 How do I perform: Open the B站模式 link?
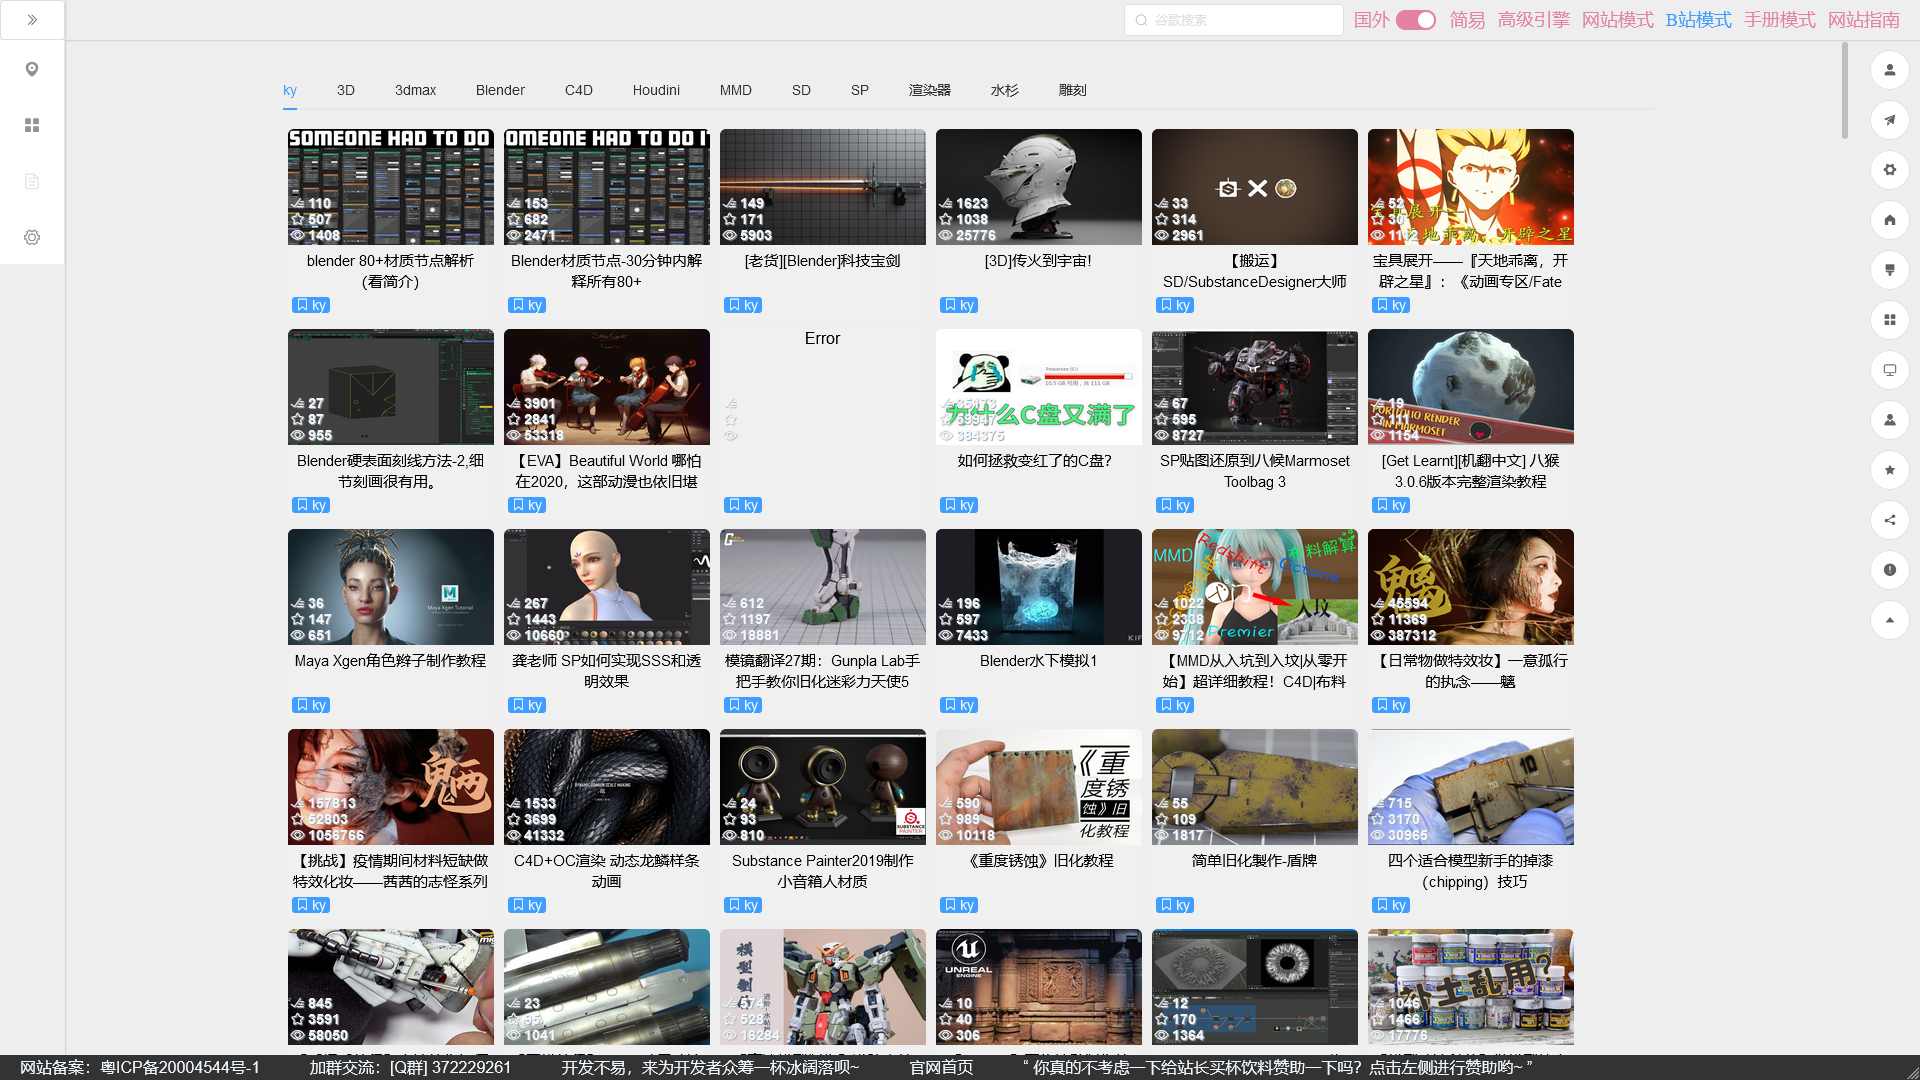(1698, 20)
